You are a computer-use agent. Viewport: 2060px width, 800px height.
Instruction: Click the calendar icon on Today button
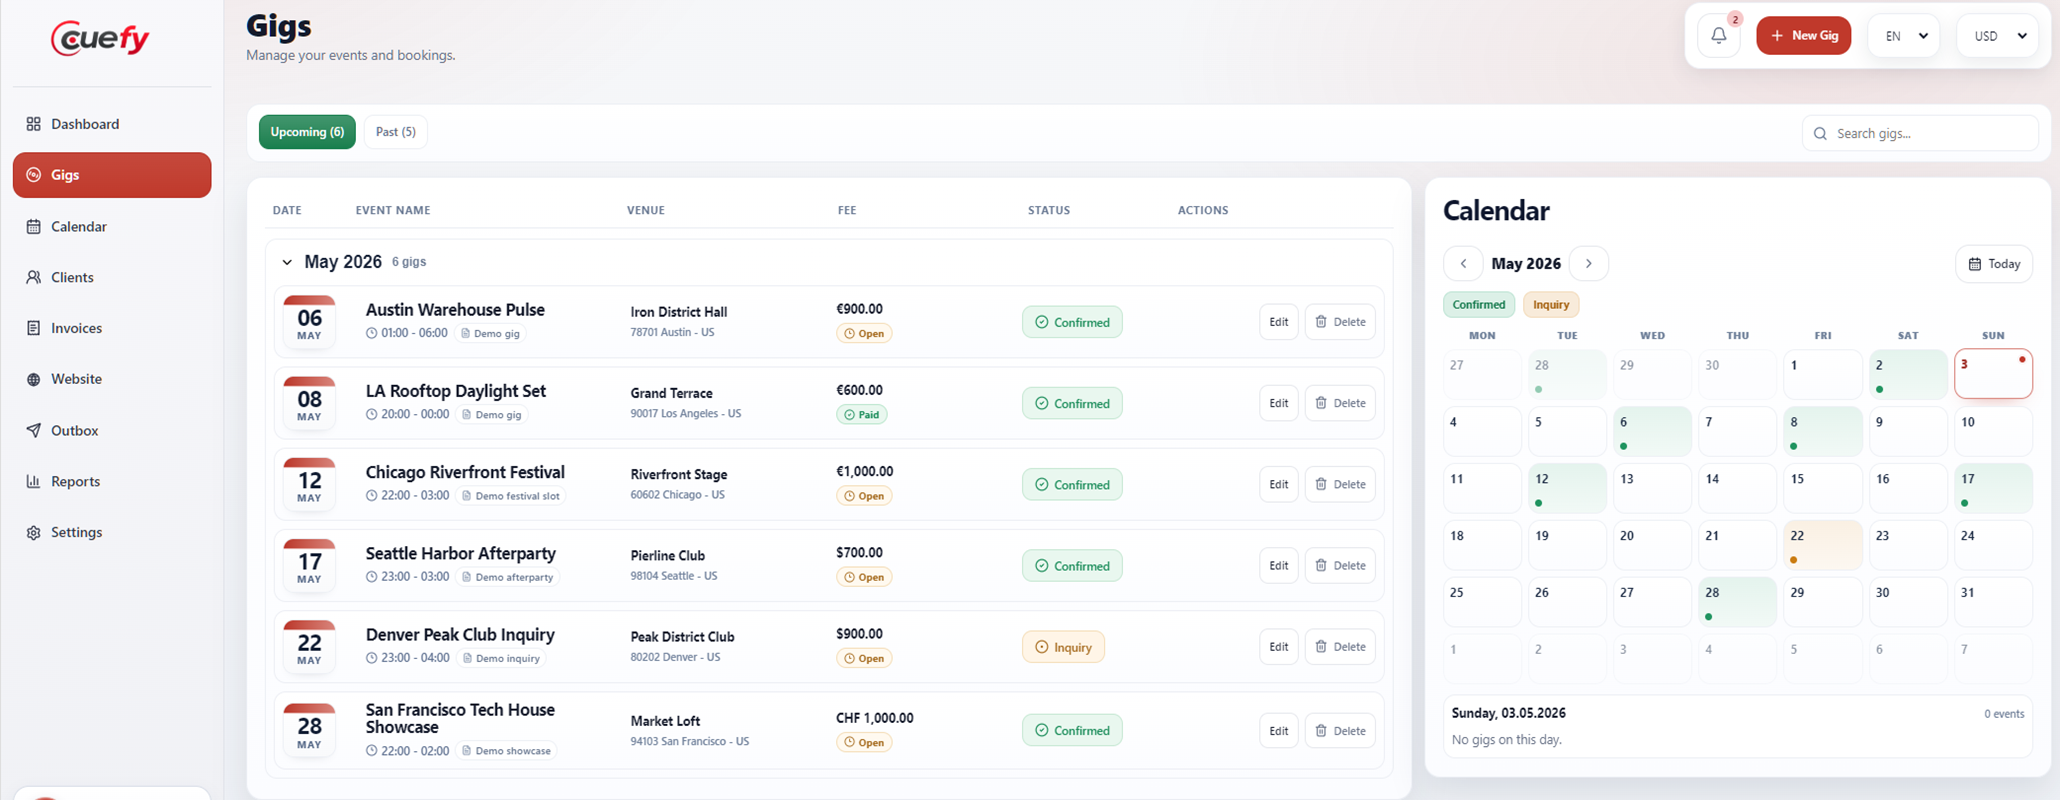point(1975,264)
